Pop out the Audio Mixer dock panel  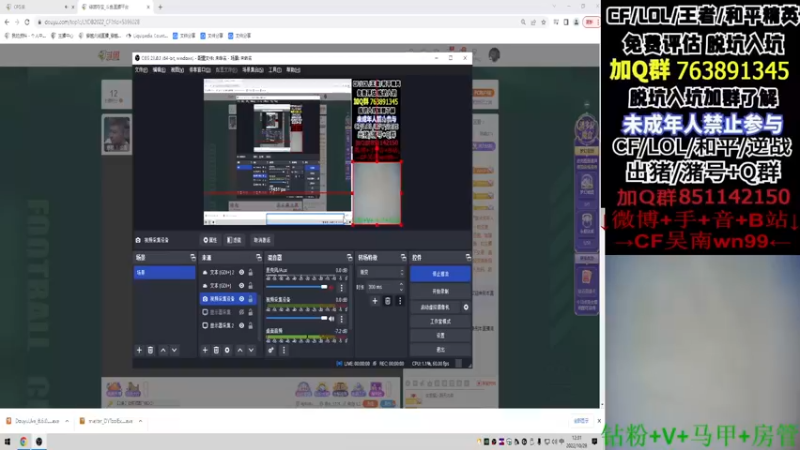pyautogui.click(x=349, y=257)
